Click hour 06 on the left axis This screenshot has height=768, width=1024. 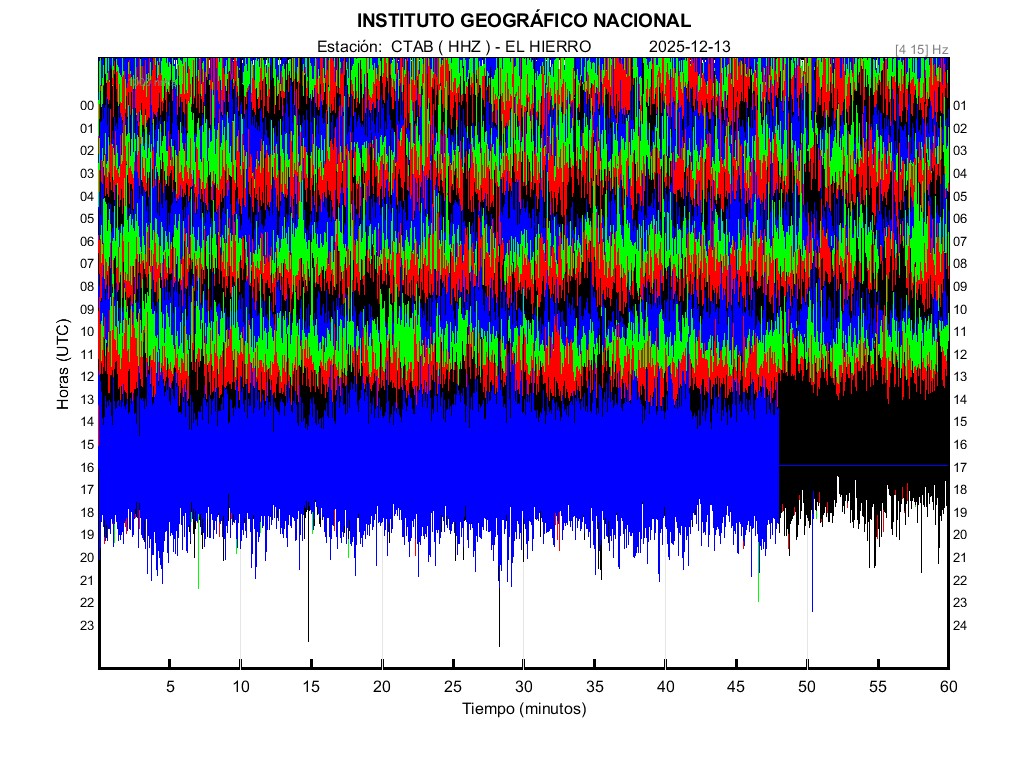coord(87,241)
